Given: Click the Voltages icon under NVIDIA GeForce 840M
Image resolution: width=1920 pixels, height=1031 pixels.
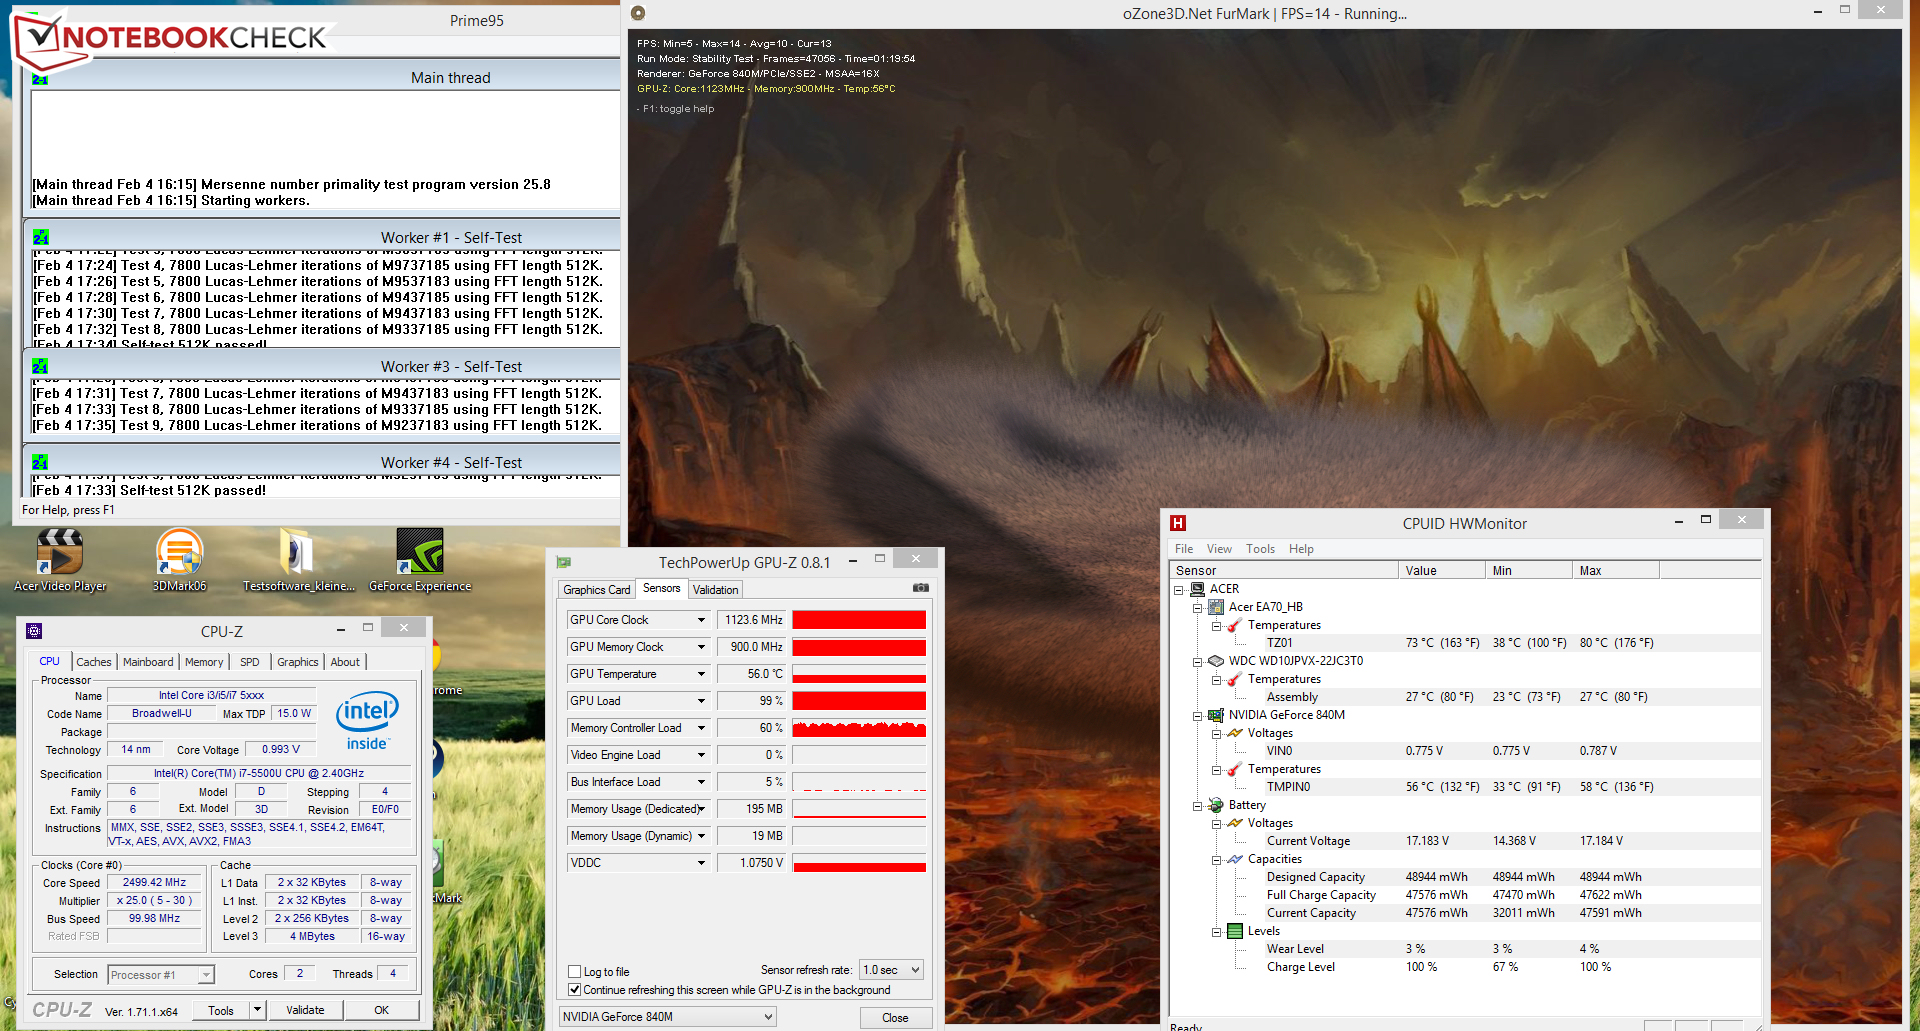Looking at the screenshot, I should point(1235,733).
